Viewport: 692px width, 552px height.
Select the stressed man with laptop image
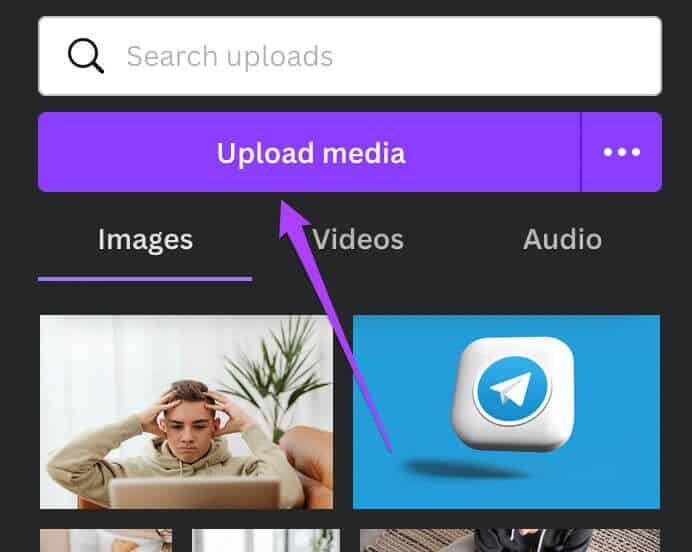pyautogui.click(x=187, y=412)
